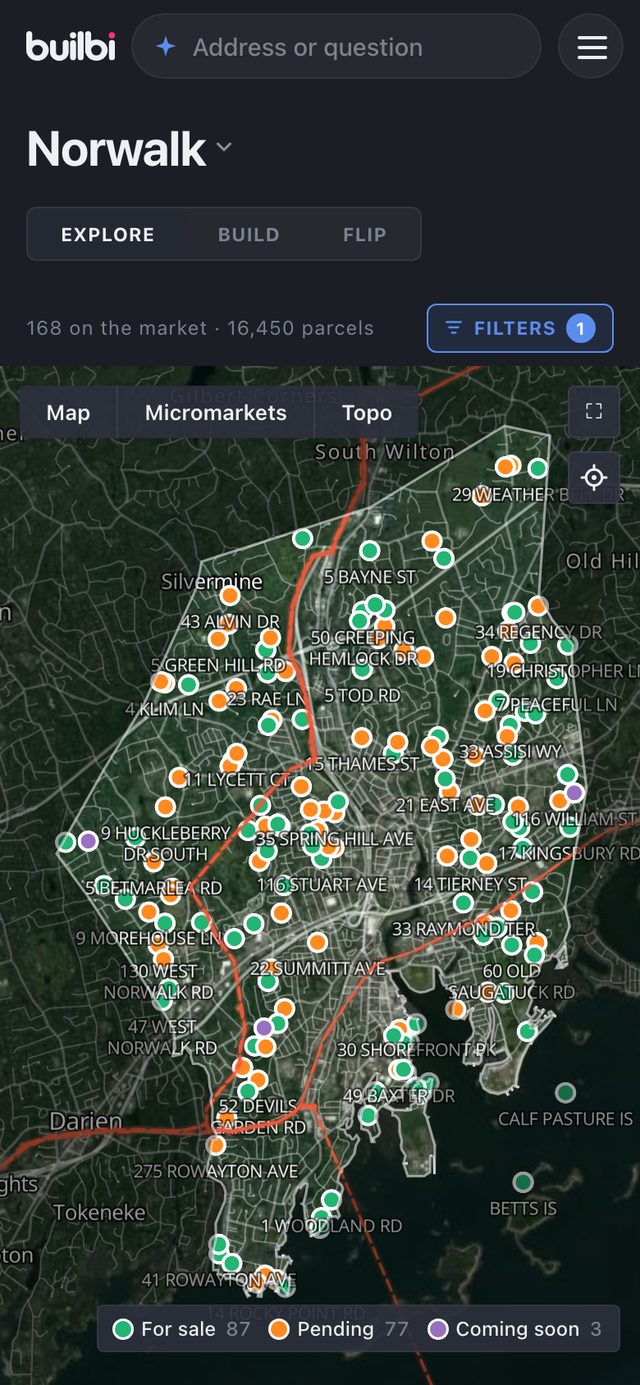The height and width of the screenshot is (1385, 640).
Task: Enter fullscreen map view
Action: click(x=594, y=412)
